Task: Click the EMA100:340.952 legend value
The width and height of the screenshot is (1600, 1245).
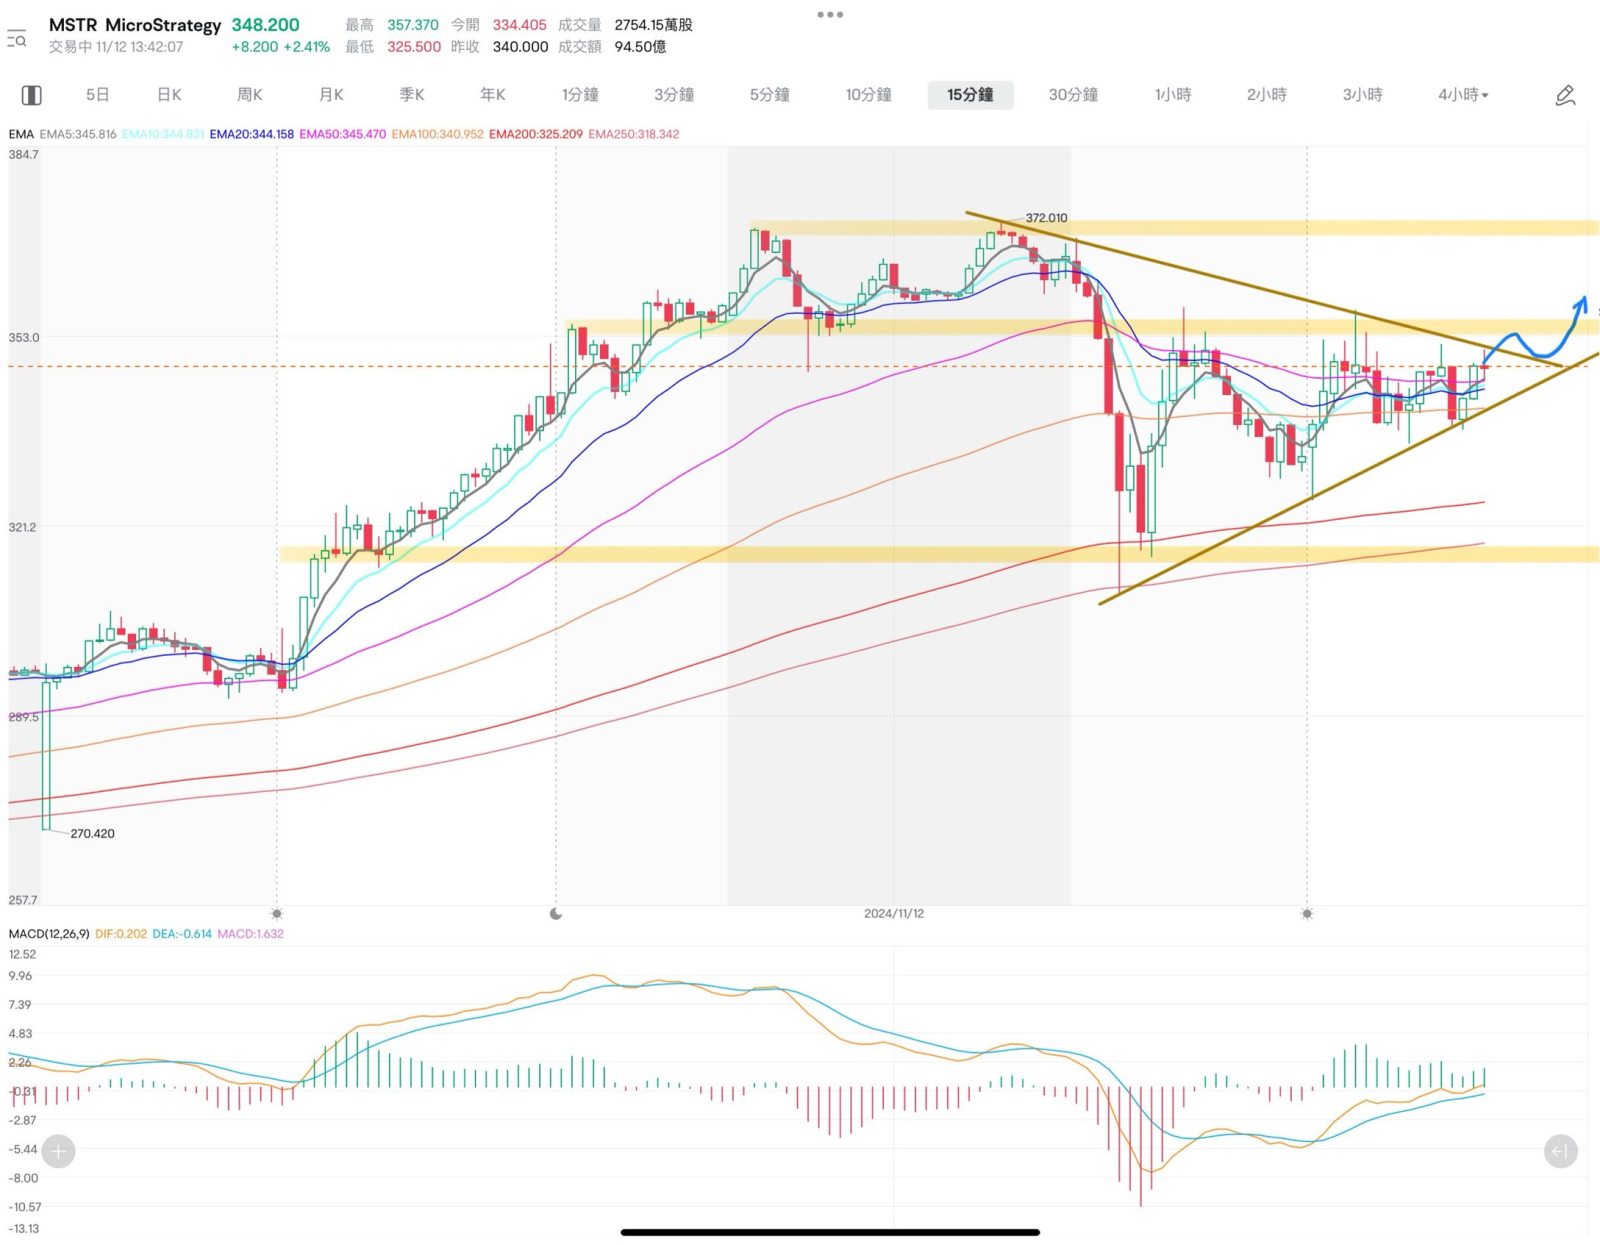Action: click(437, 134)
